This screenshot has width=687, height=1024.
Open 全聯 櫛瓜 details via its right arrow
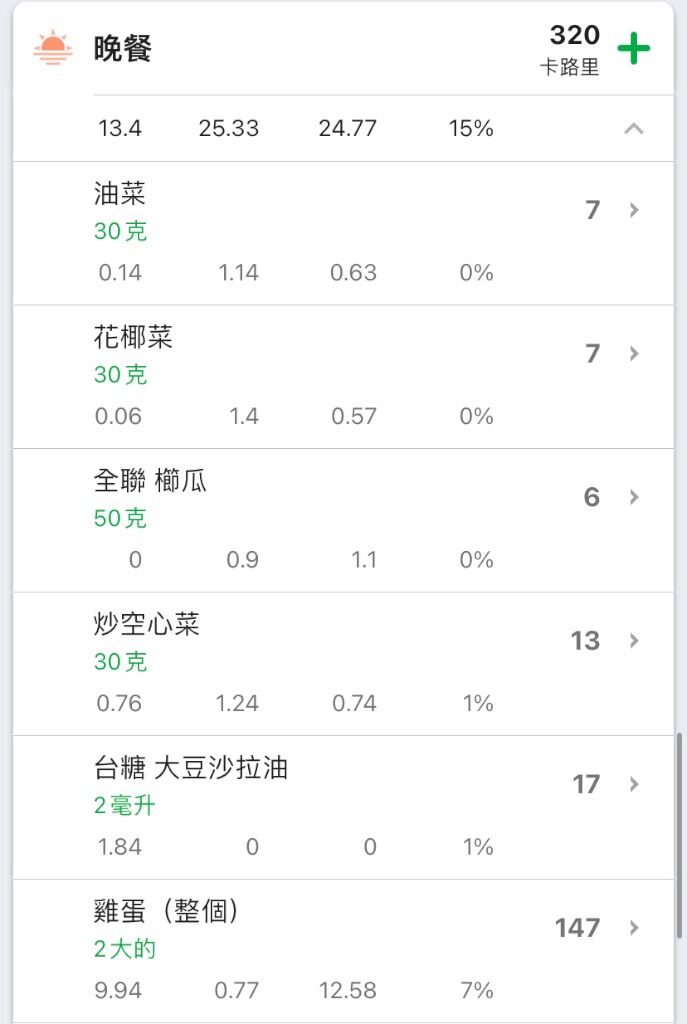click(x=633, y=497)
